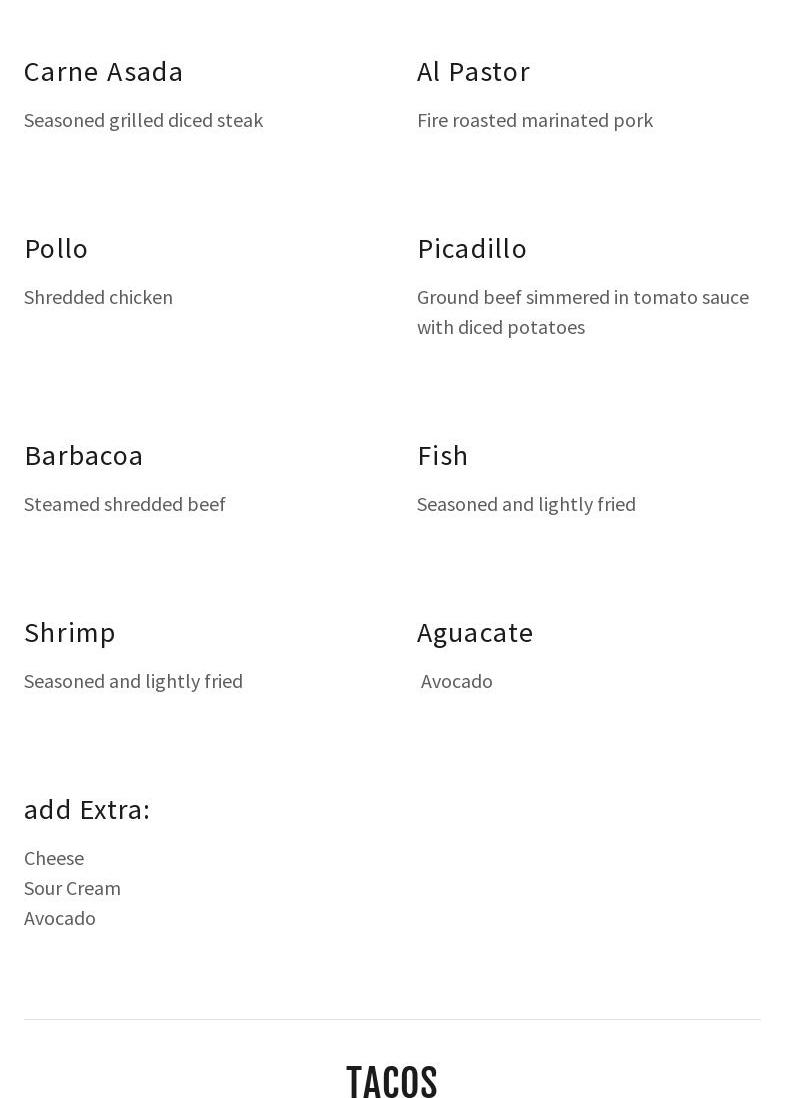Click the Barbacoa menu item title
The height and width of the screenshot is (1098, 785).
[x=84, y=456]
